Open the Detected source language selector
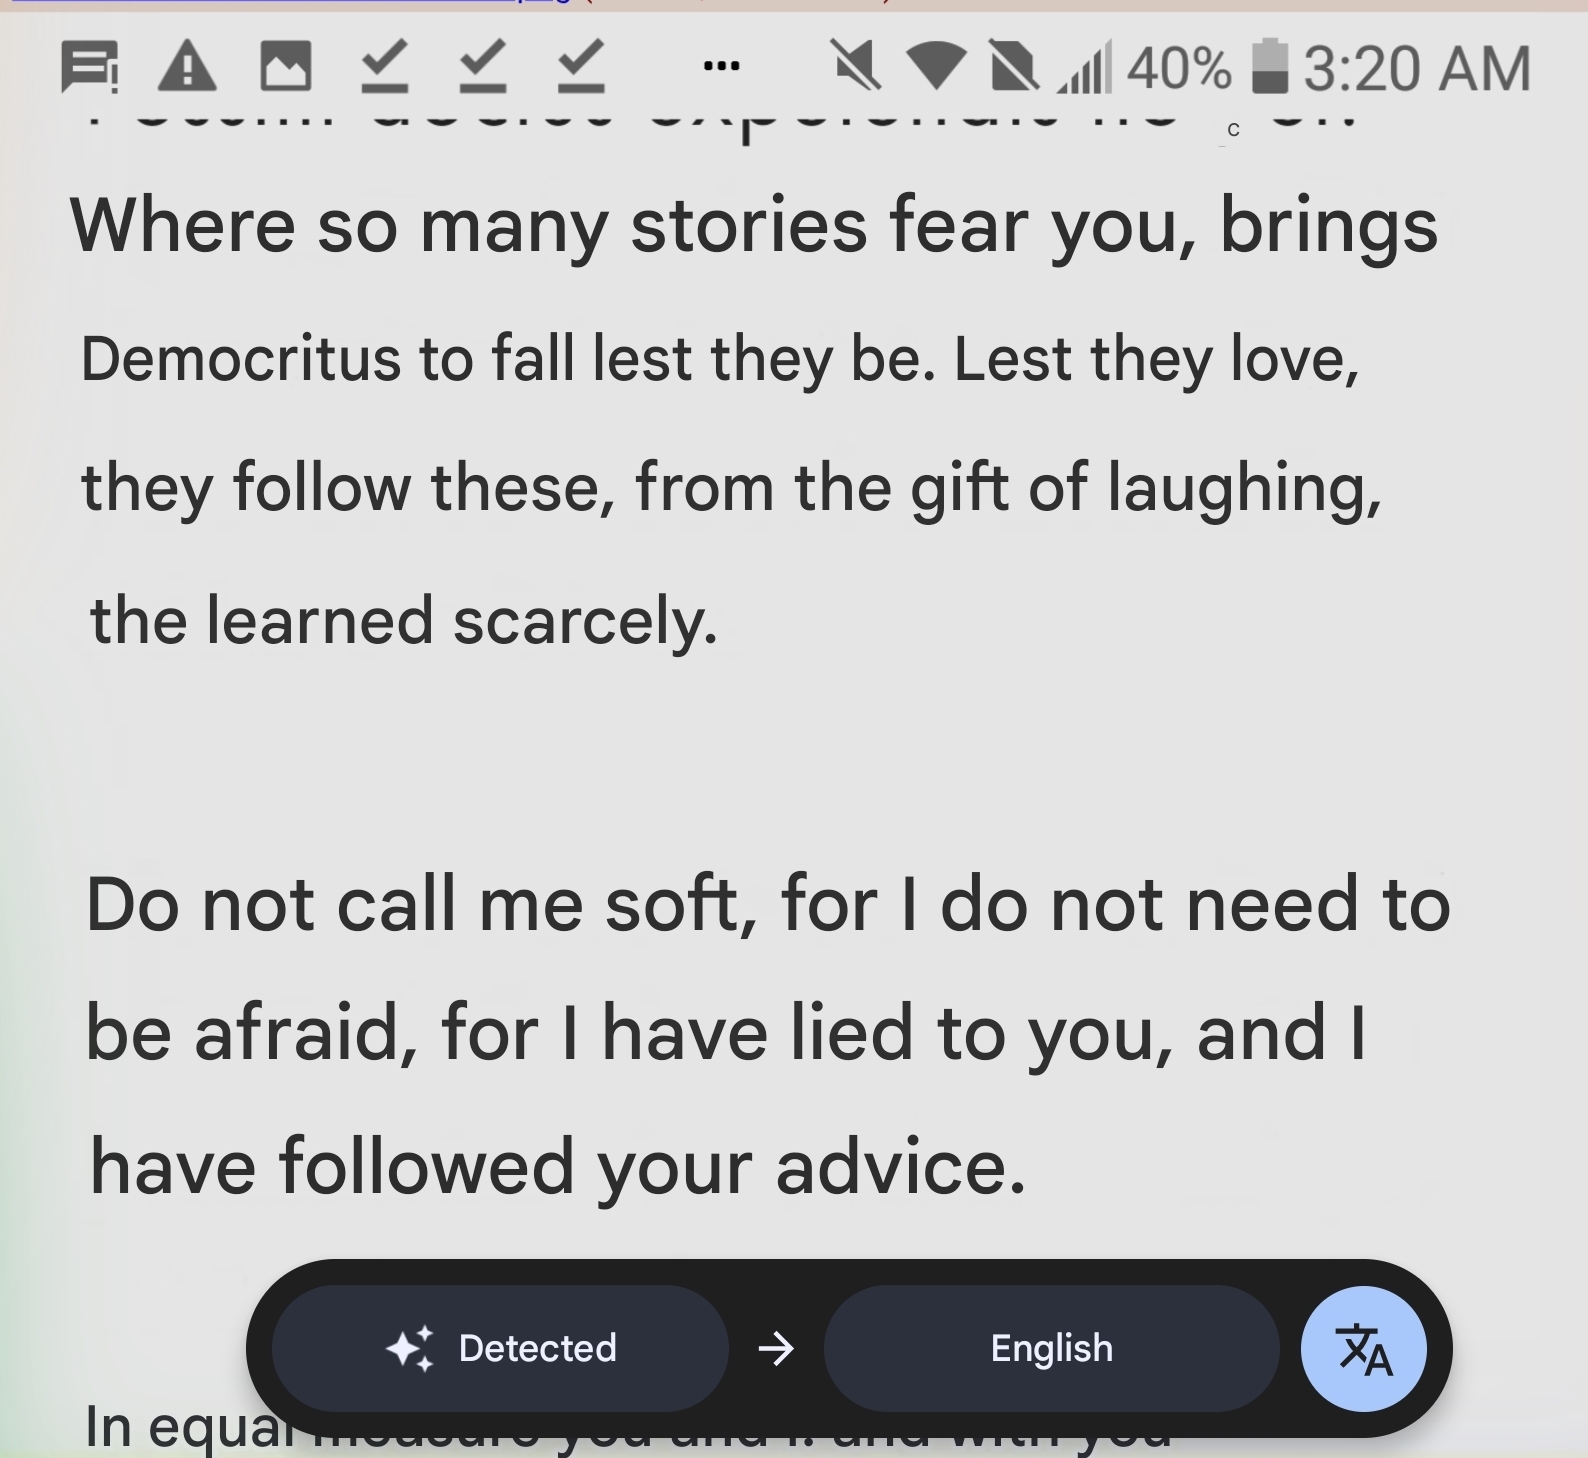The image size is (1588, 1458). coord(500,1349)
